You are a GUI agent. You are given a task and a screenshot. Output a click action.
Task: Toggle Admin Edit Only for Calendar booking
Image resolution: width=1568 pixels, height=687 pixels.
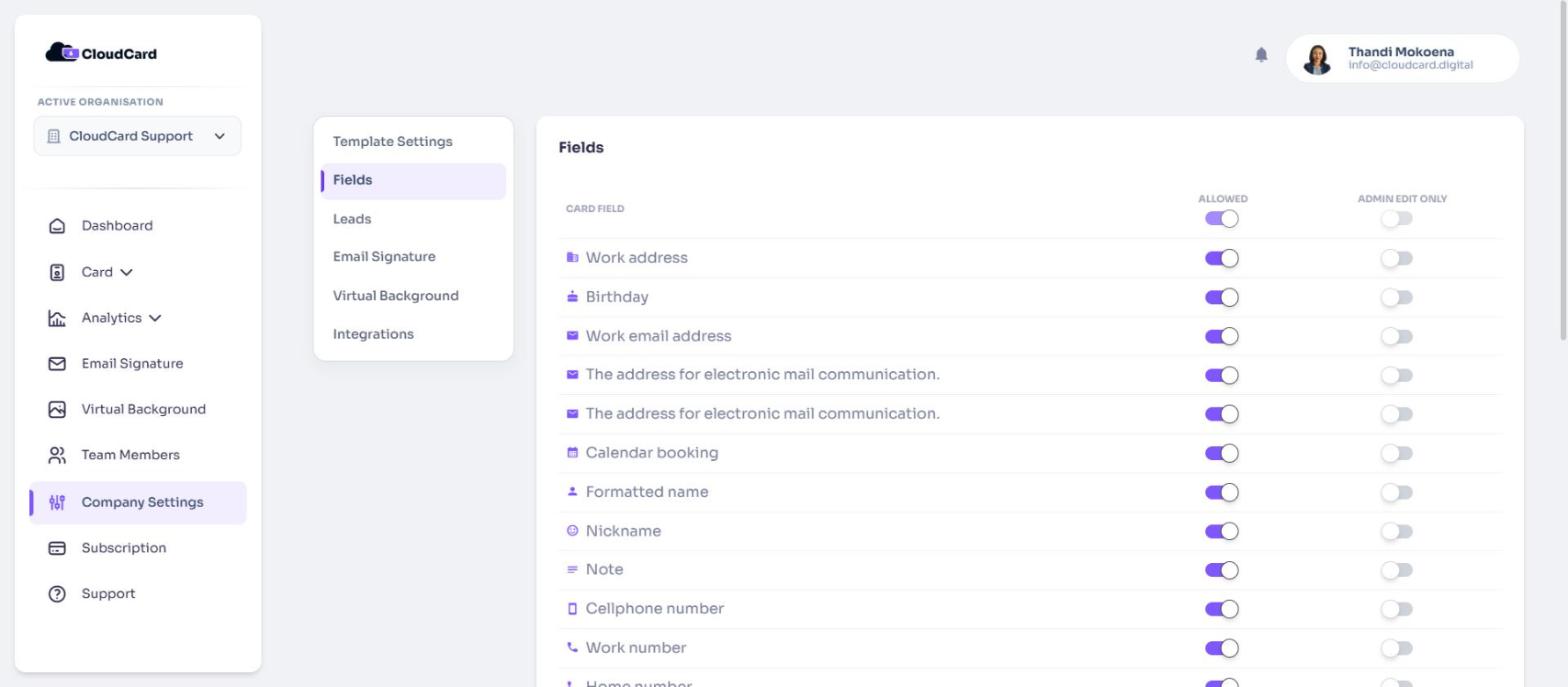[1397, 453]
